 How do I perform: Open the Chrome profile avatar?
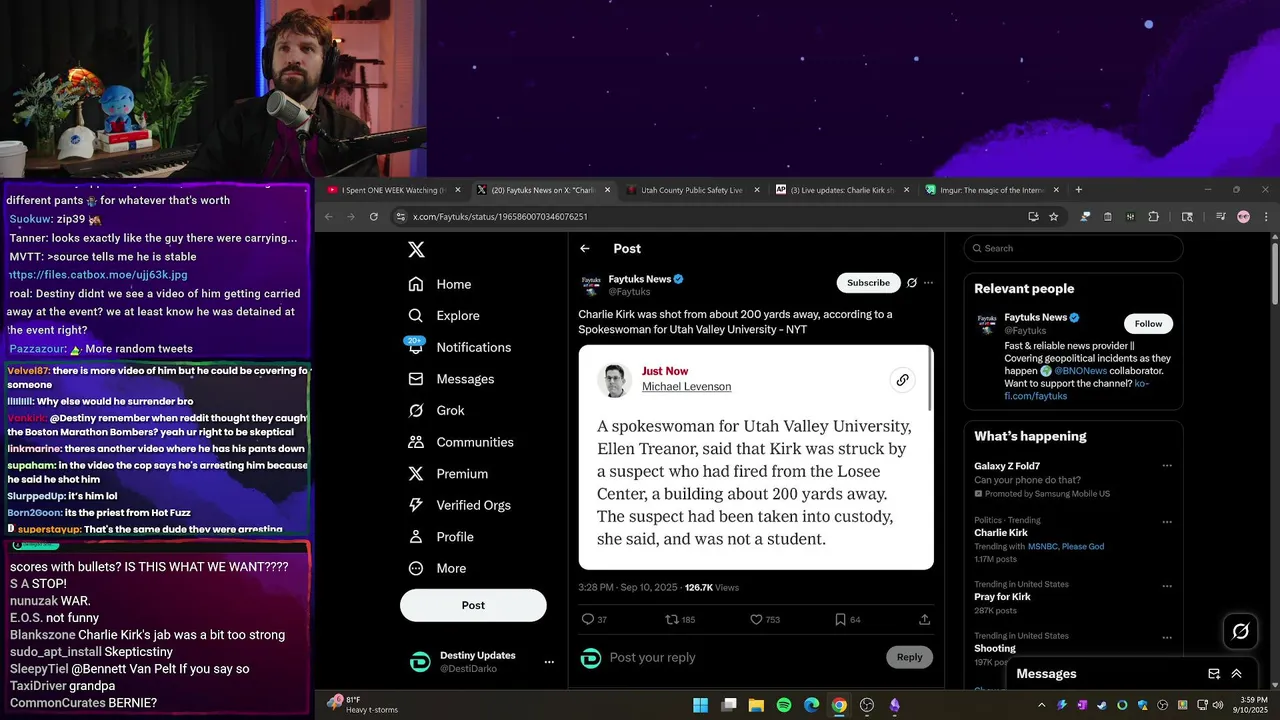point(1243,216)
